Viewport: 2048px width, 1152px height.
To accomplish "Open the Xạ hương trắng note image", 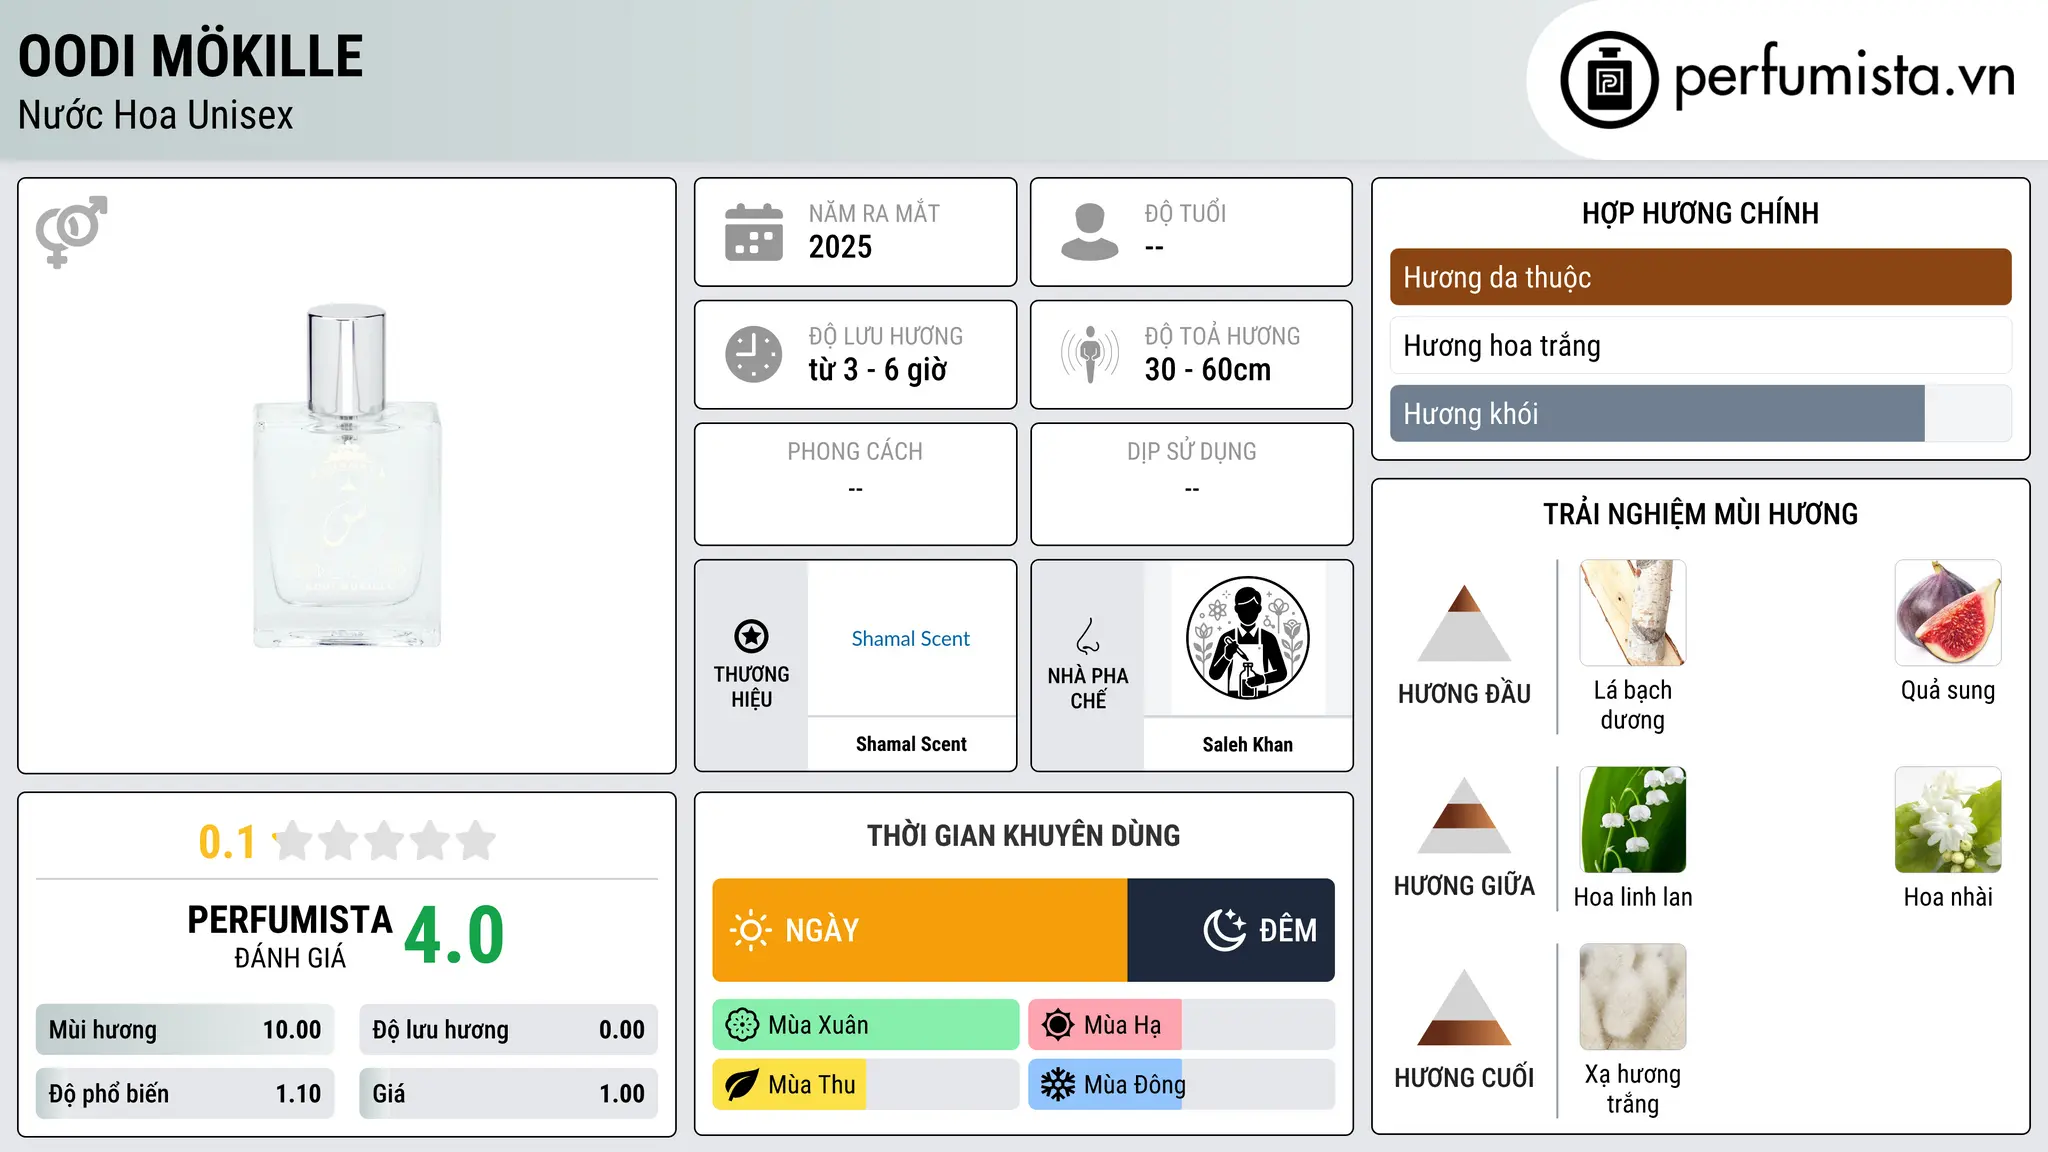I will (x=1633, y=997).
